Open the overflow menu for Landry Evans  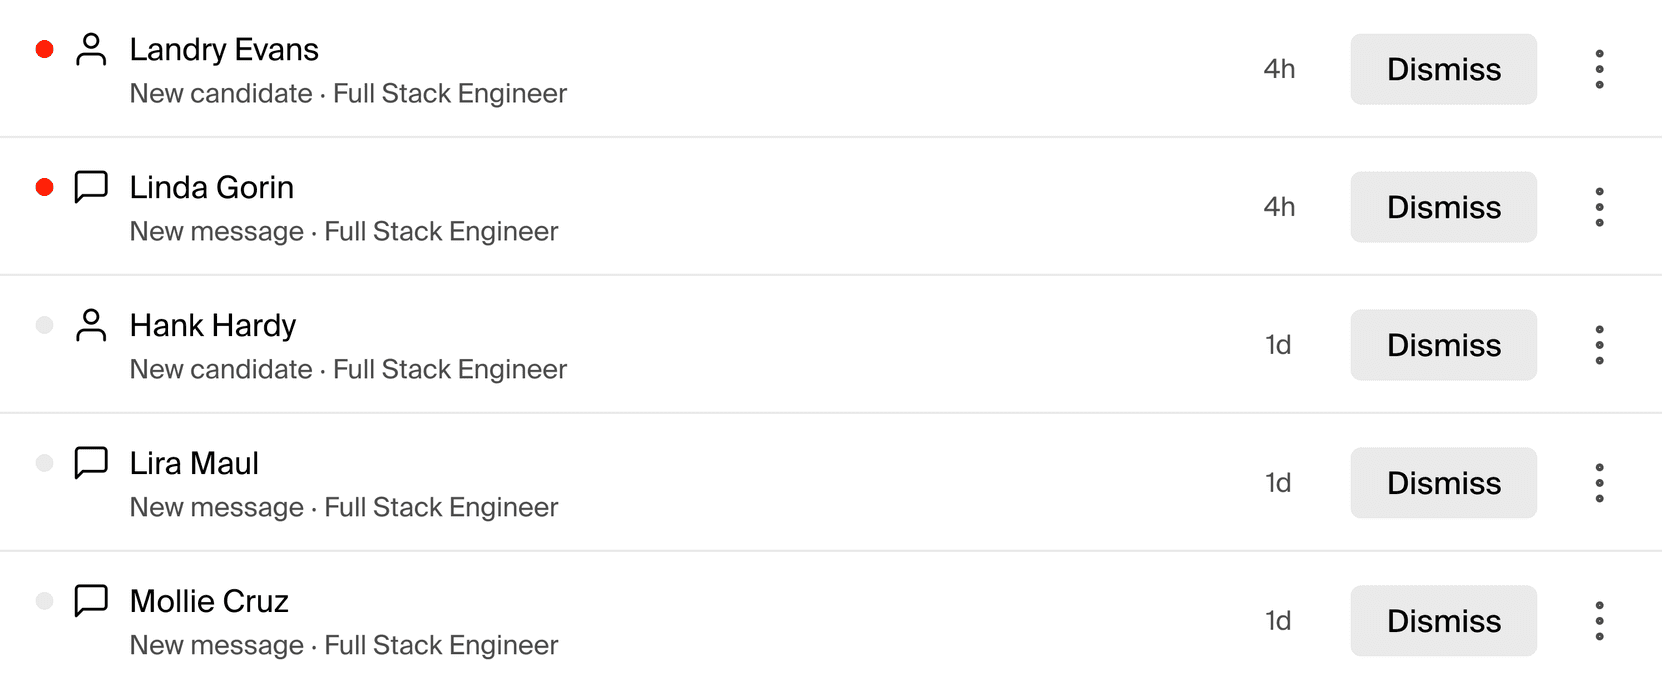(1599, 69)
